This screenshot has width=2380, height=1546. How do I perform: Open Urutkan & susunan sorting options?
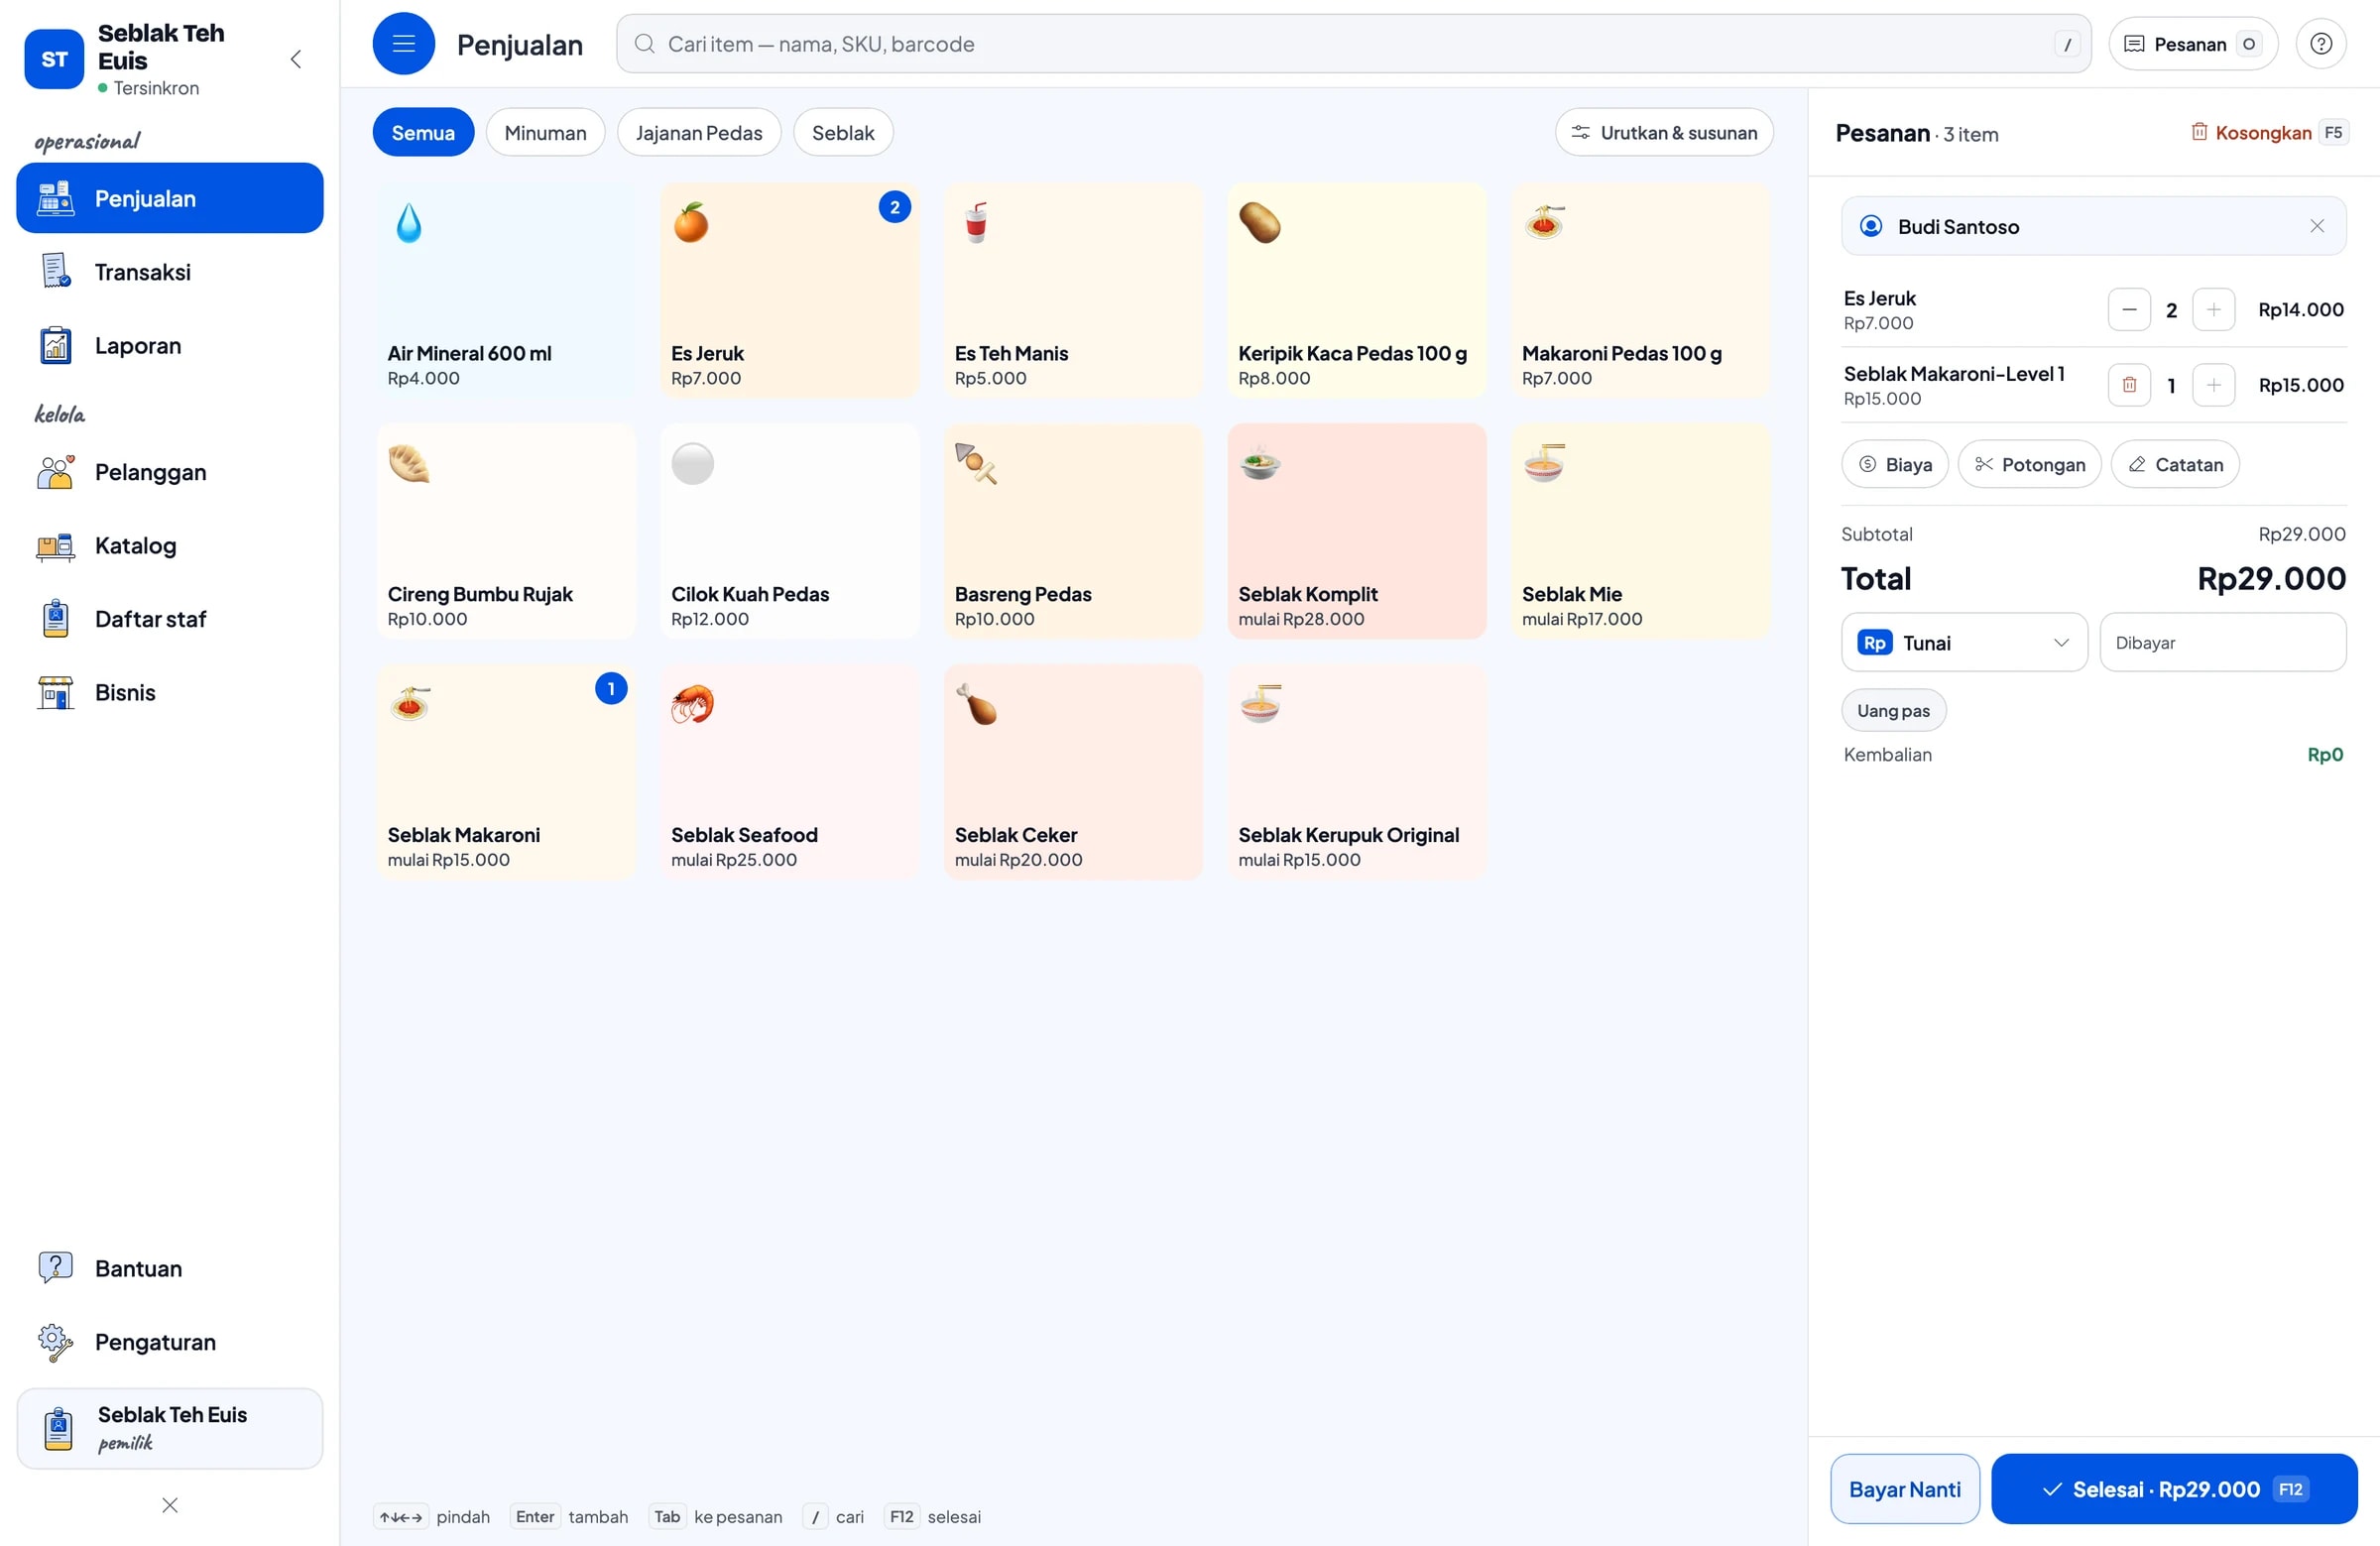coord(1664,132)
